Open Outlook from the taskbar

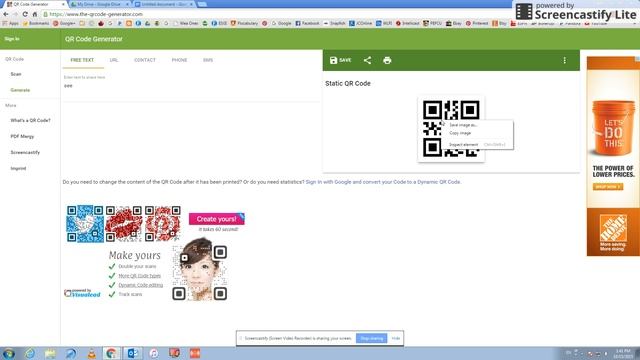133,353
